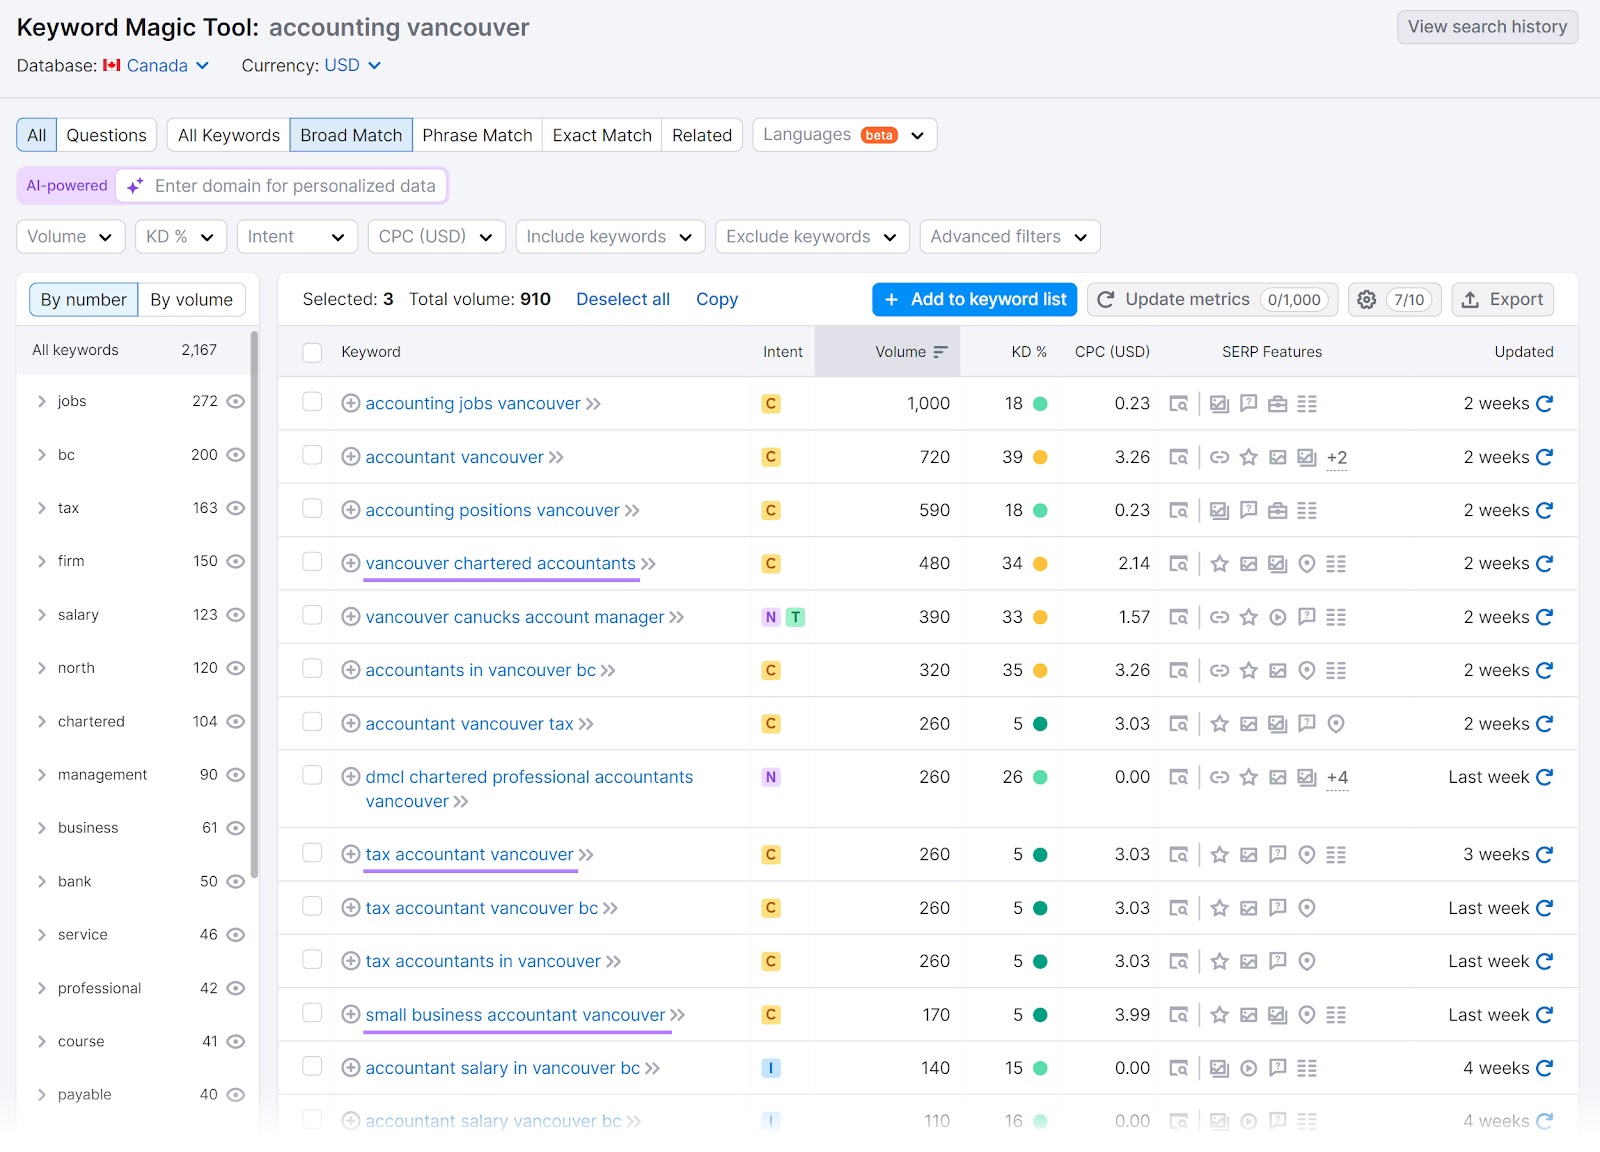This screenshot has width=1600, height=1152.
Task: Click the Export icon
Action: click(1471, 299)
